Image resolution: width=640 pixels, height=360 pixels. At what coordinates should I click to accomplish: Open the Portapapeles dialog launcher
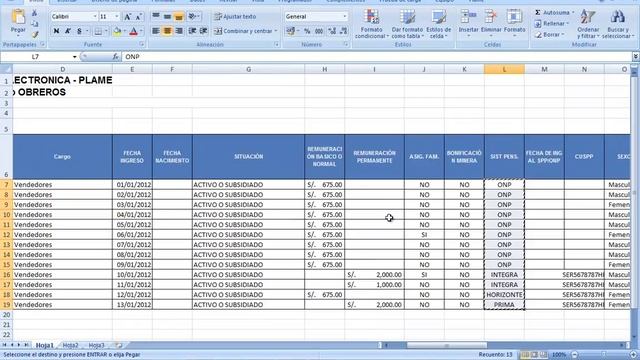point(42,44)
